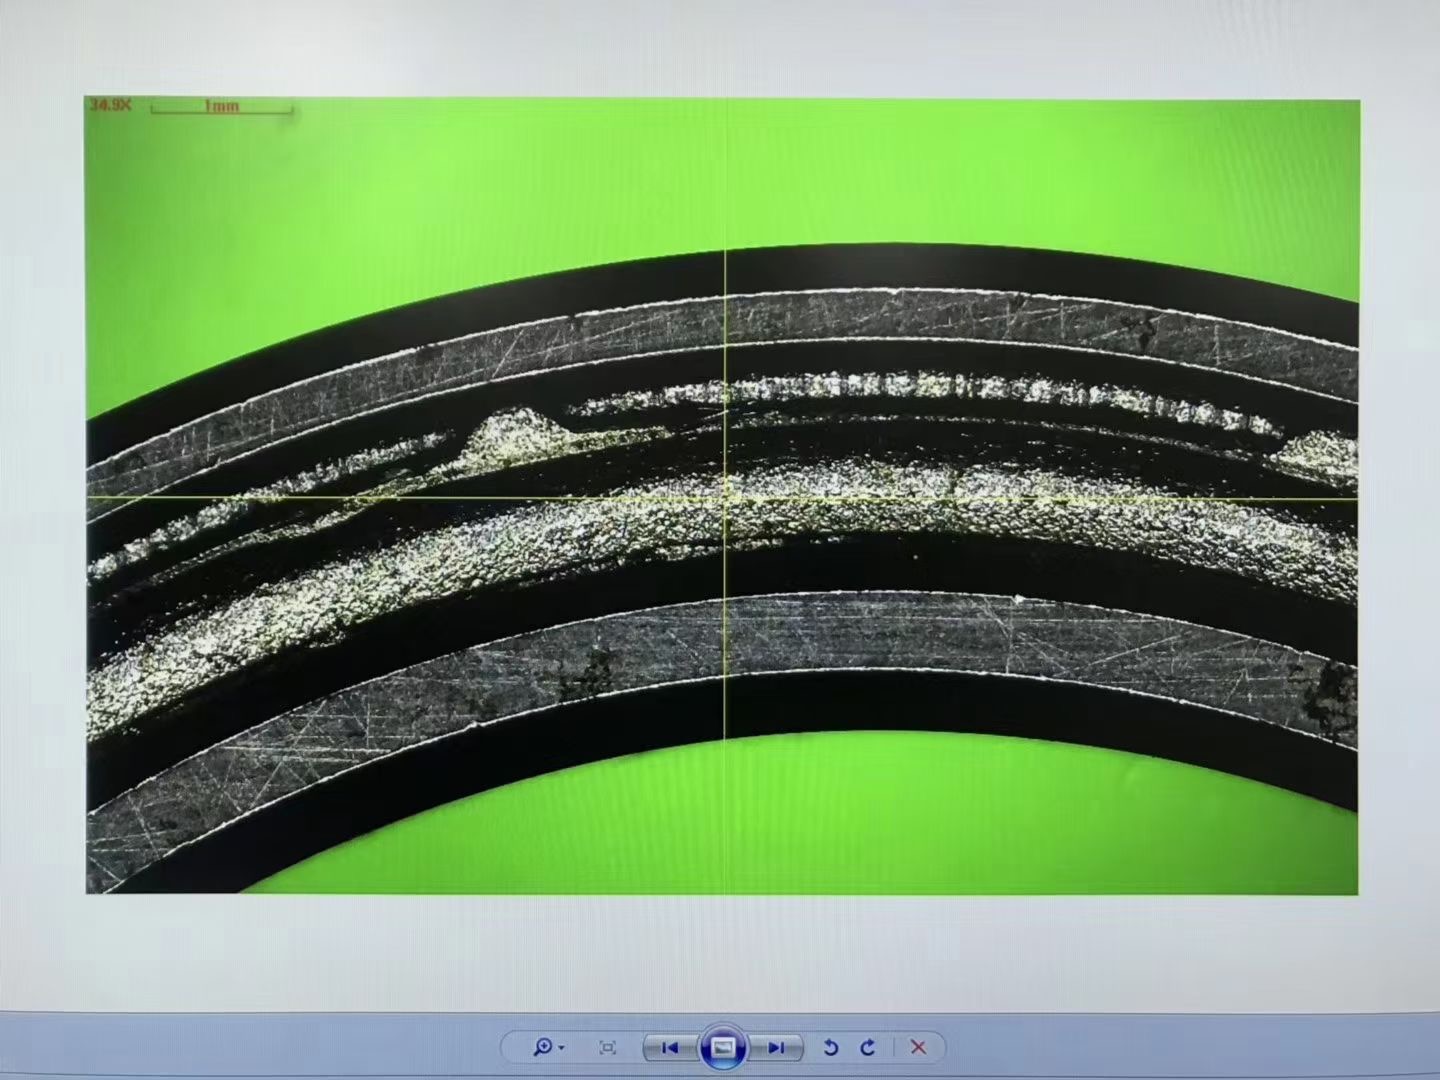Open the zoom magnifier control
The image size is (1440, 1080).
tap(543, 1047)
